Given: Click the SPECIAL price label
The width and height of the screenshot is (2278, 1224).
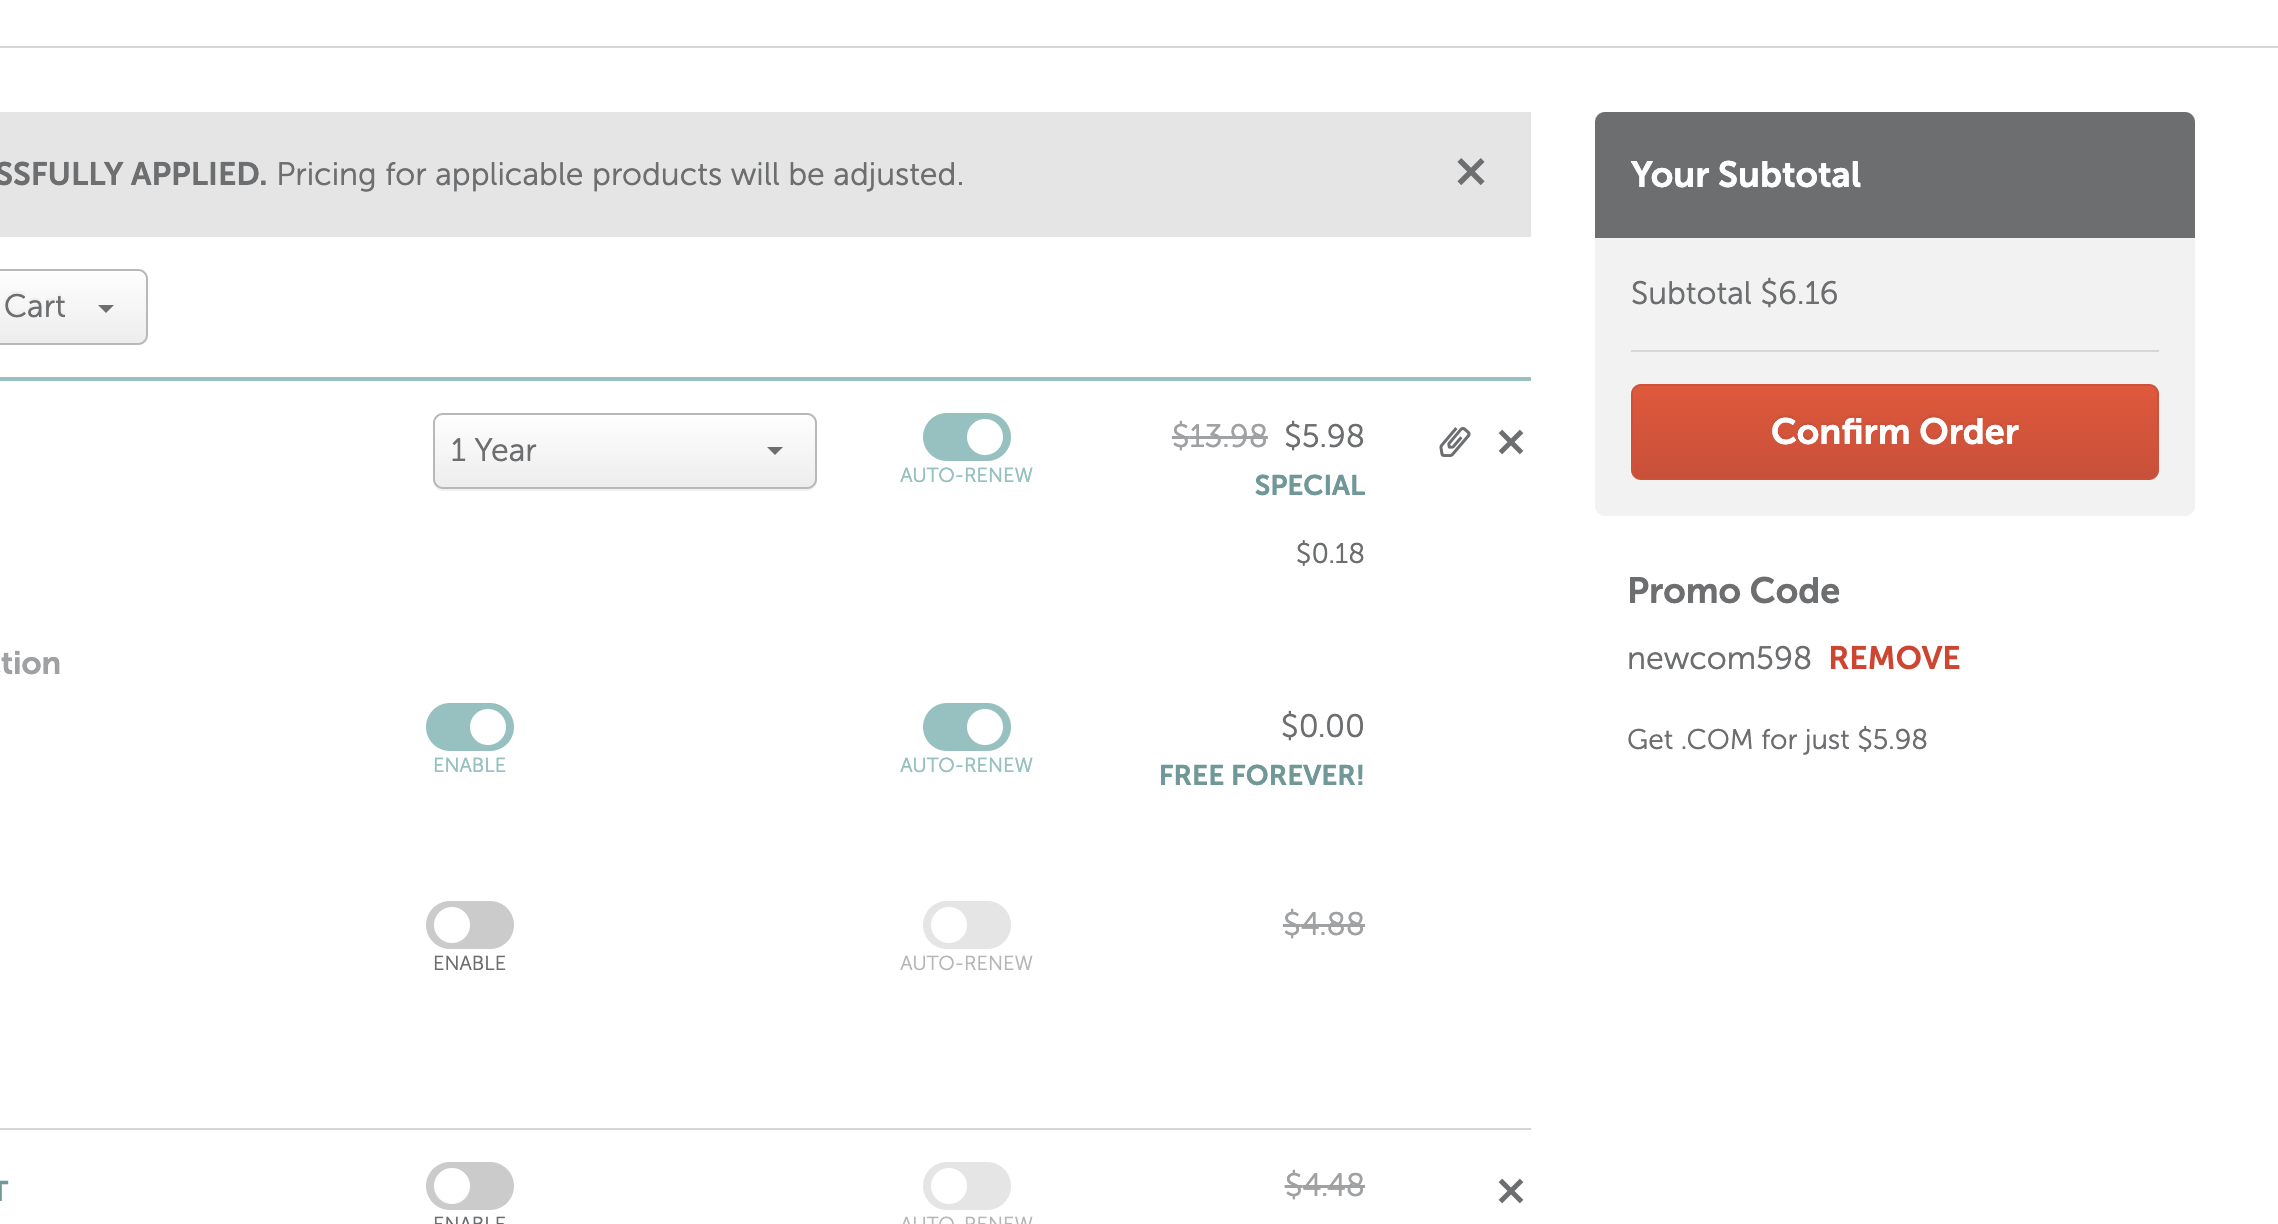Looking at the screenshot, I should click(1309, 485).
